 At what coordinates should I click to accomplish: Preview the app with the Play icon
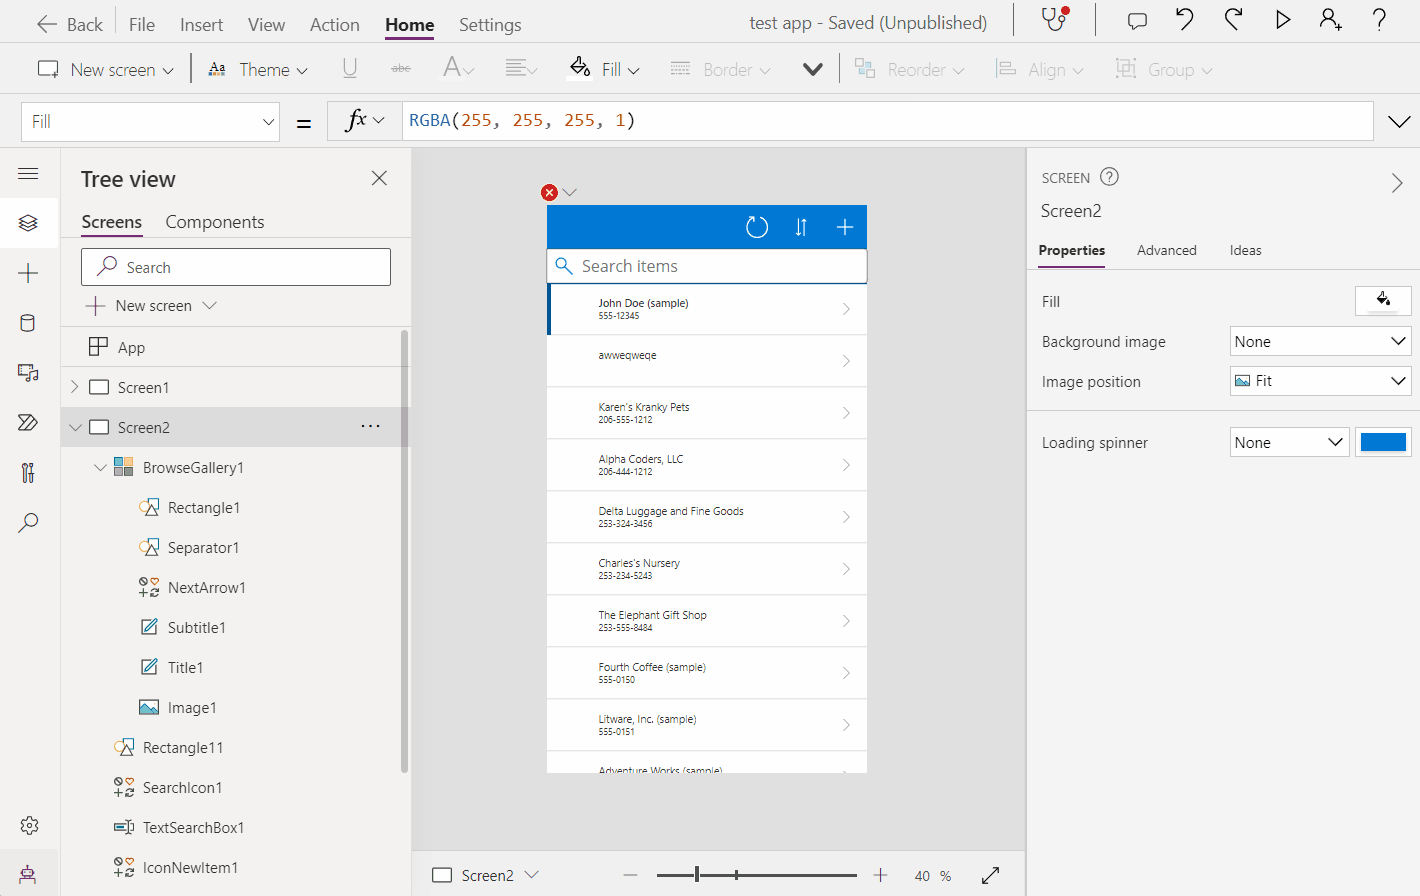1283,20
